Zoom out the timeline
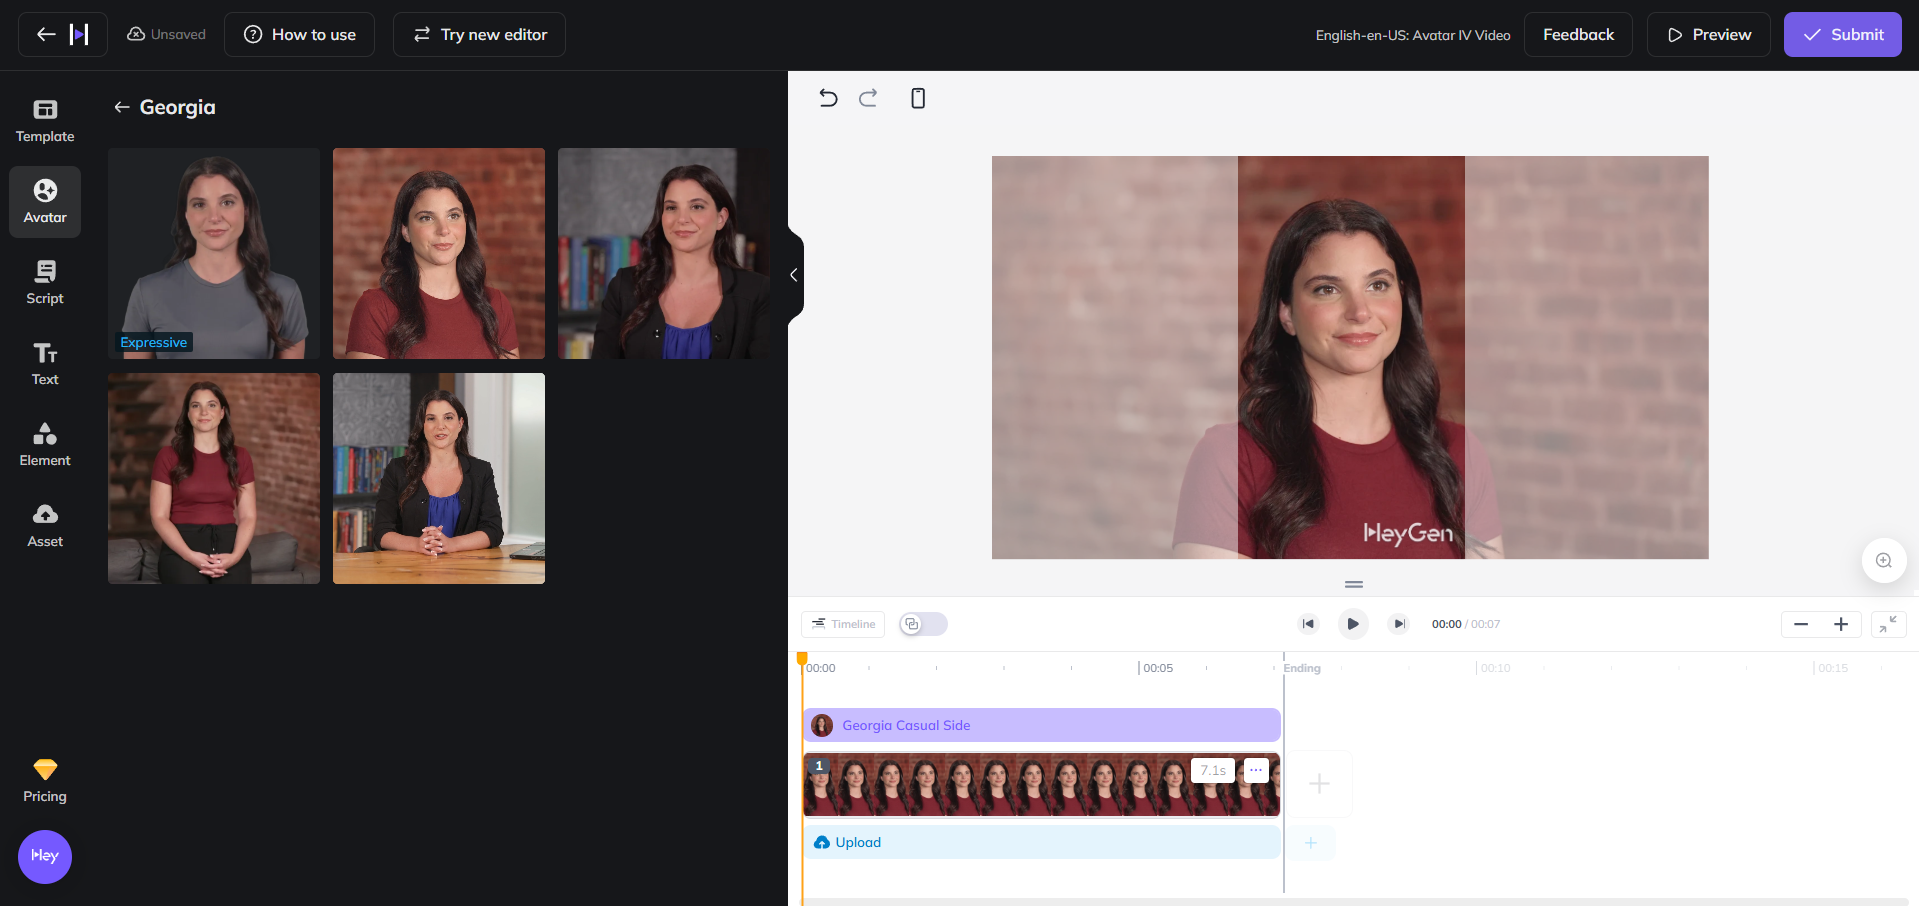 (1801, 624)
